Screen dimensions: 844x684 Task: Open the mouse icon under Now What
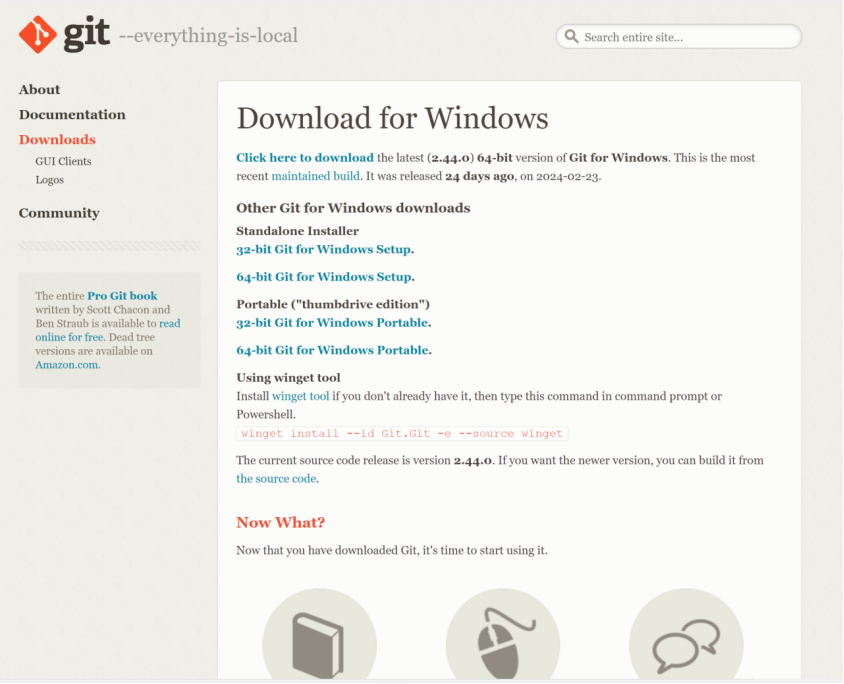click(x=503, y=634)
